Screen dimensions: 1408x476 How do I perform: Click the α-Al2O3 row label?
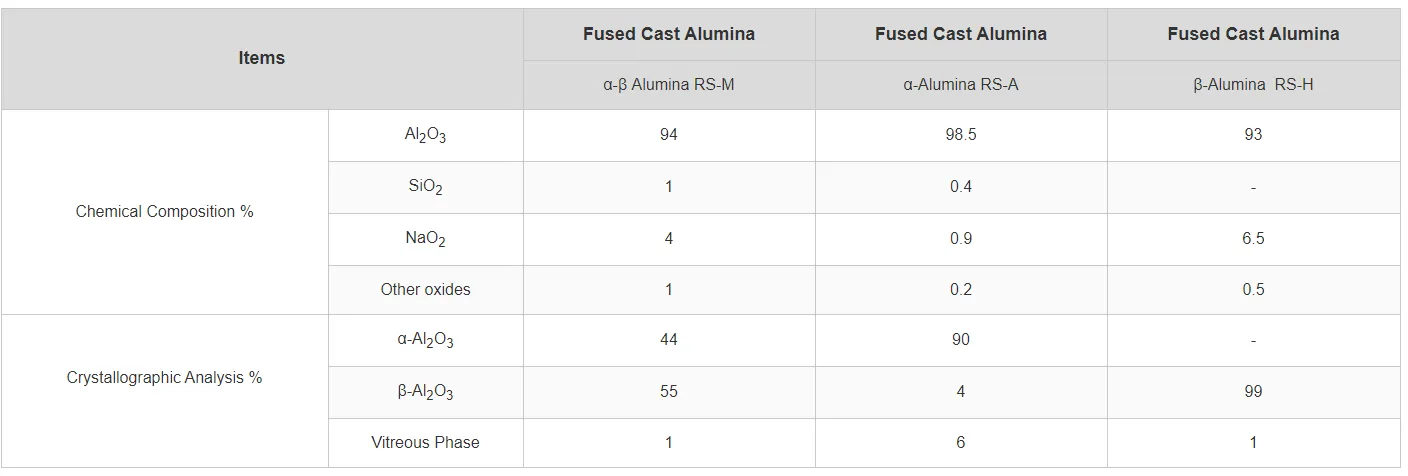click(x=426, y=341)
